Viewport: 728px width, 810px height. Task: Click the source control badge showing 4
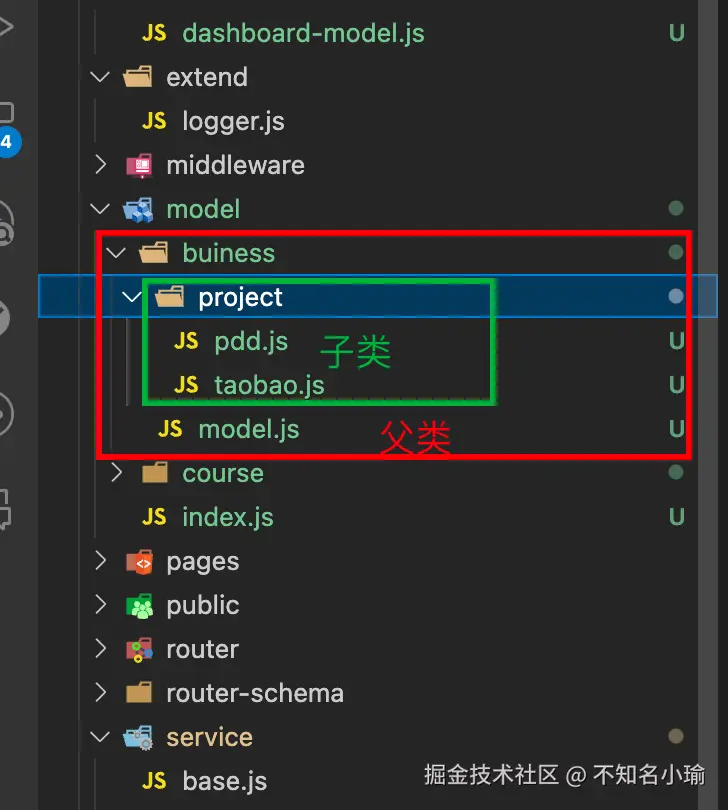[x=6, y=142]
